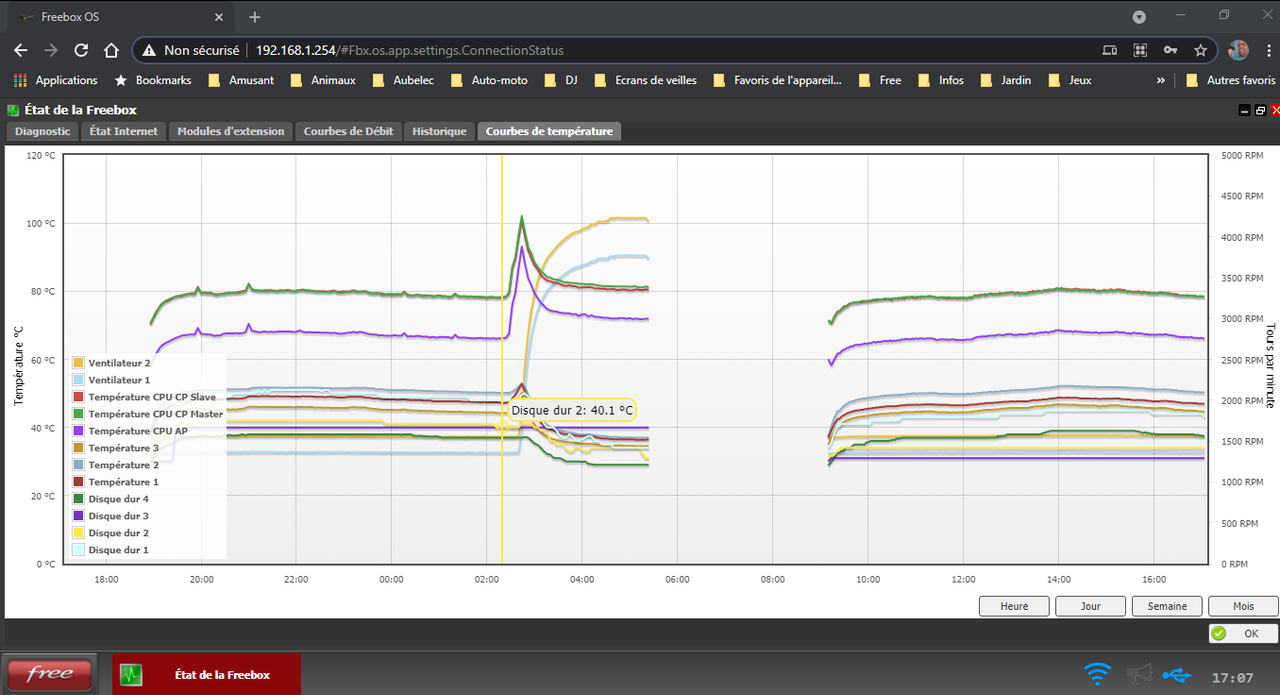The image size is (1280, 695).
Task: Click the Ventilateur 2 legend swatch
Action: coord(78,363)
